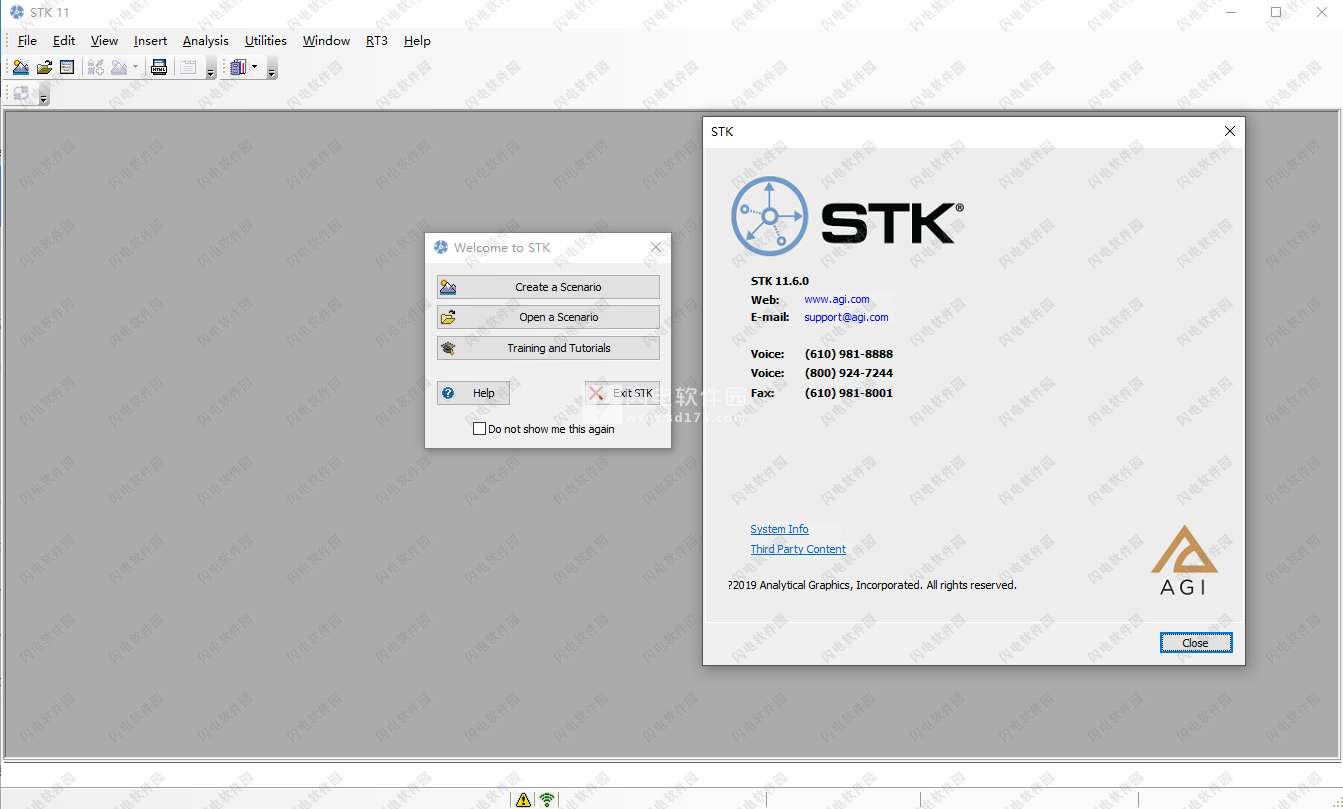1343x809 pixels.
Task: Open the Object Browser toolbar icon
Action: pos(67,67)
